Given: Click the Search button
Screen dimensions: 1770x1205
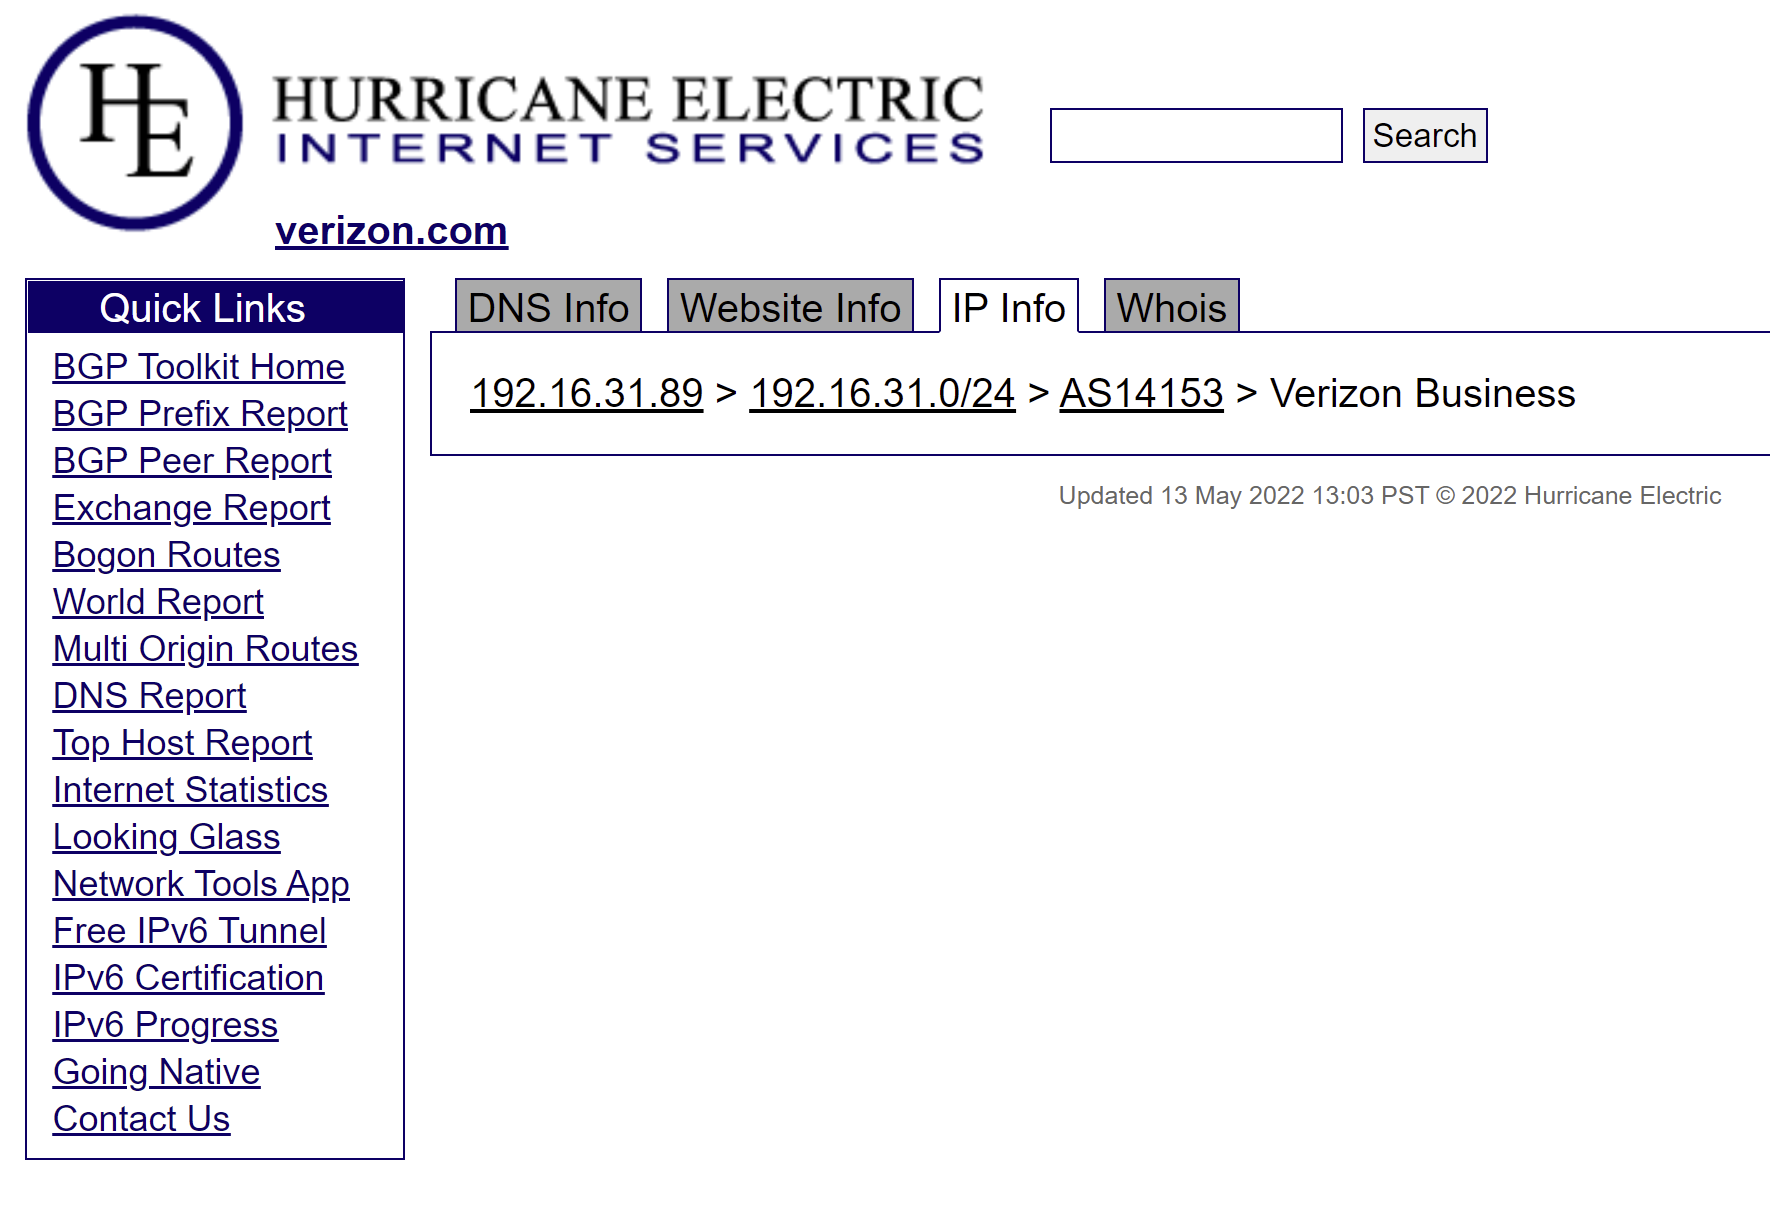Looking at the screenshot, I should point(1425,135).
